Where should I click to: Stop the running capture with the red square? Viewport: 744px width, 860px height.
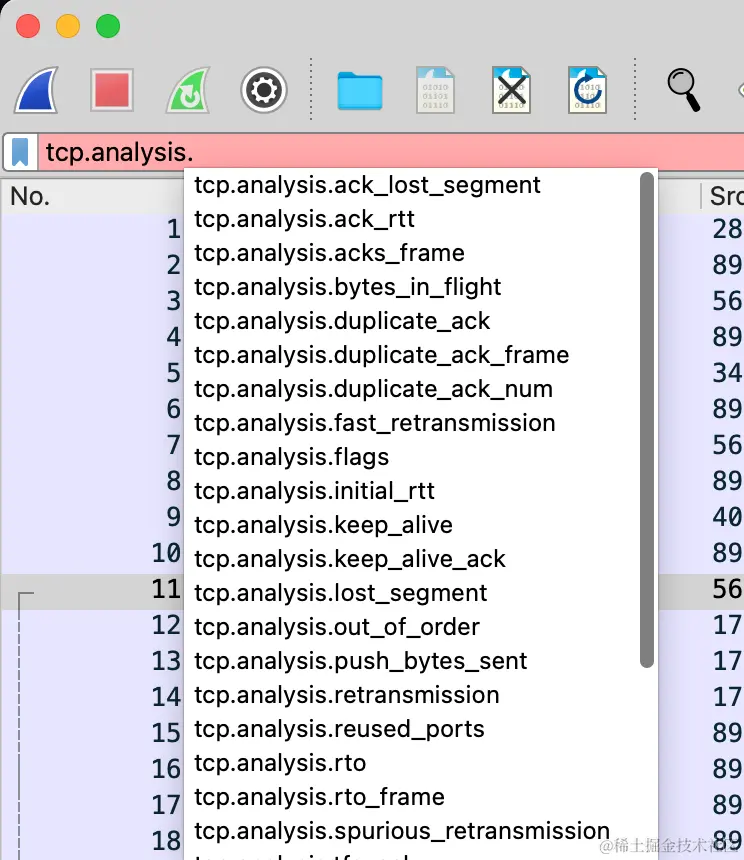coord(112,90)
